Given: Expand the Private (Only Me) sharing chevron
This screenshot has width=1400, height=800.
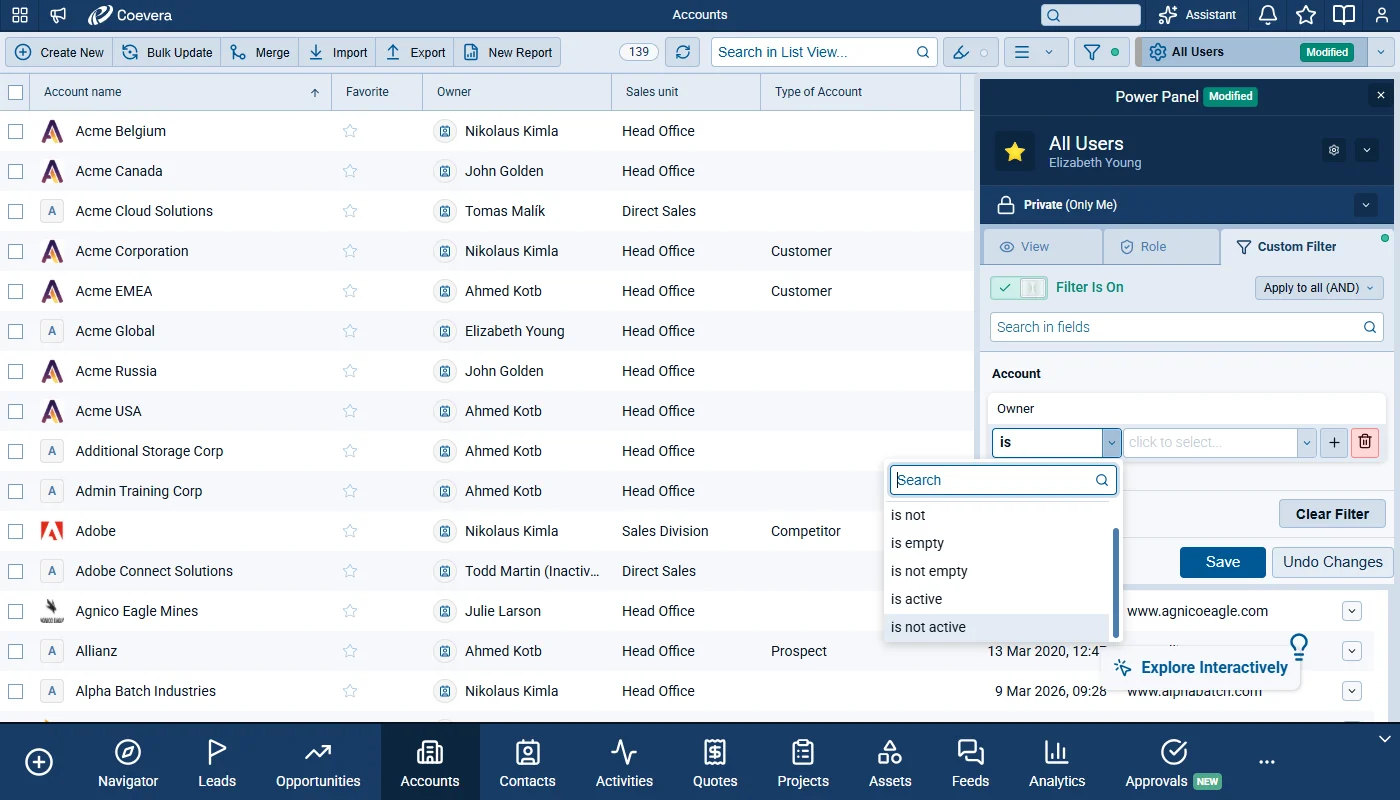Looking at the screenshot, I should (x=1366, y=205).
